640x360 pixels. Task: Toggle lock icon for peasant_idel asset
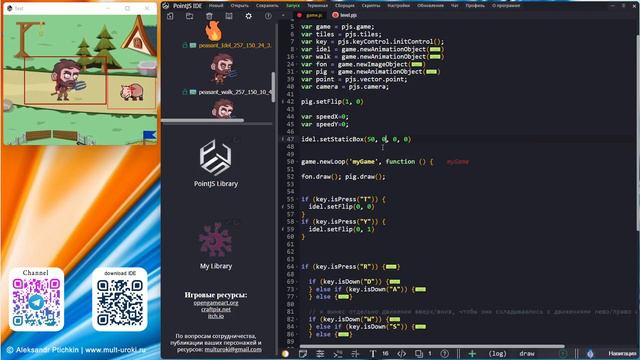(185, 45)
